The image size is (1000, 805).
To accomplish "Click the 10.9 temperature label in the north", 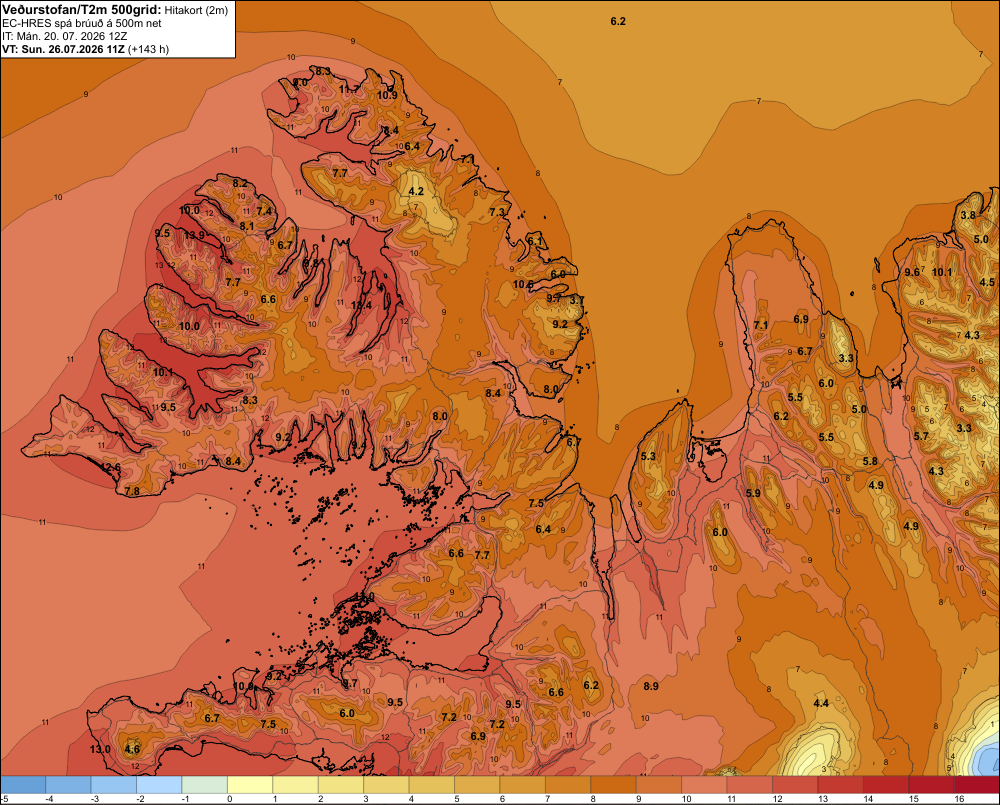I will point(387,96).
